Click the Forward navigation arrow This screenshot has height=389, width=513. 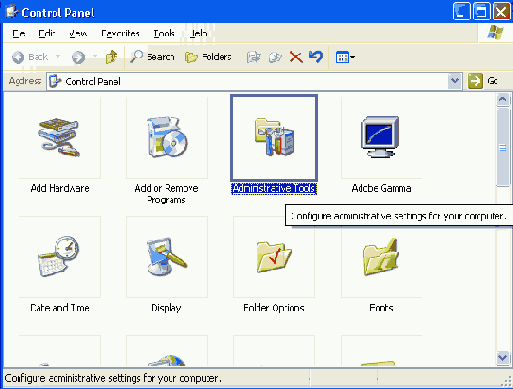[x=78, y=57]
